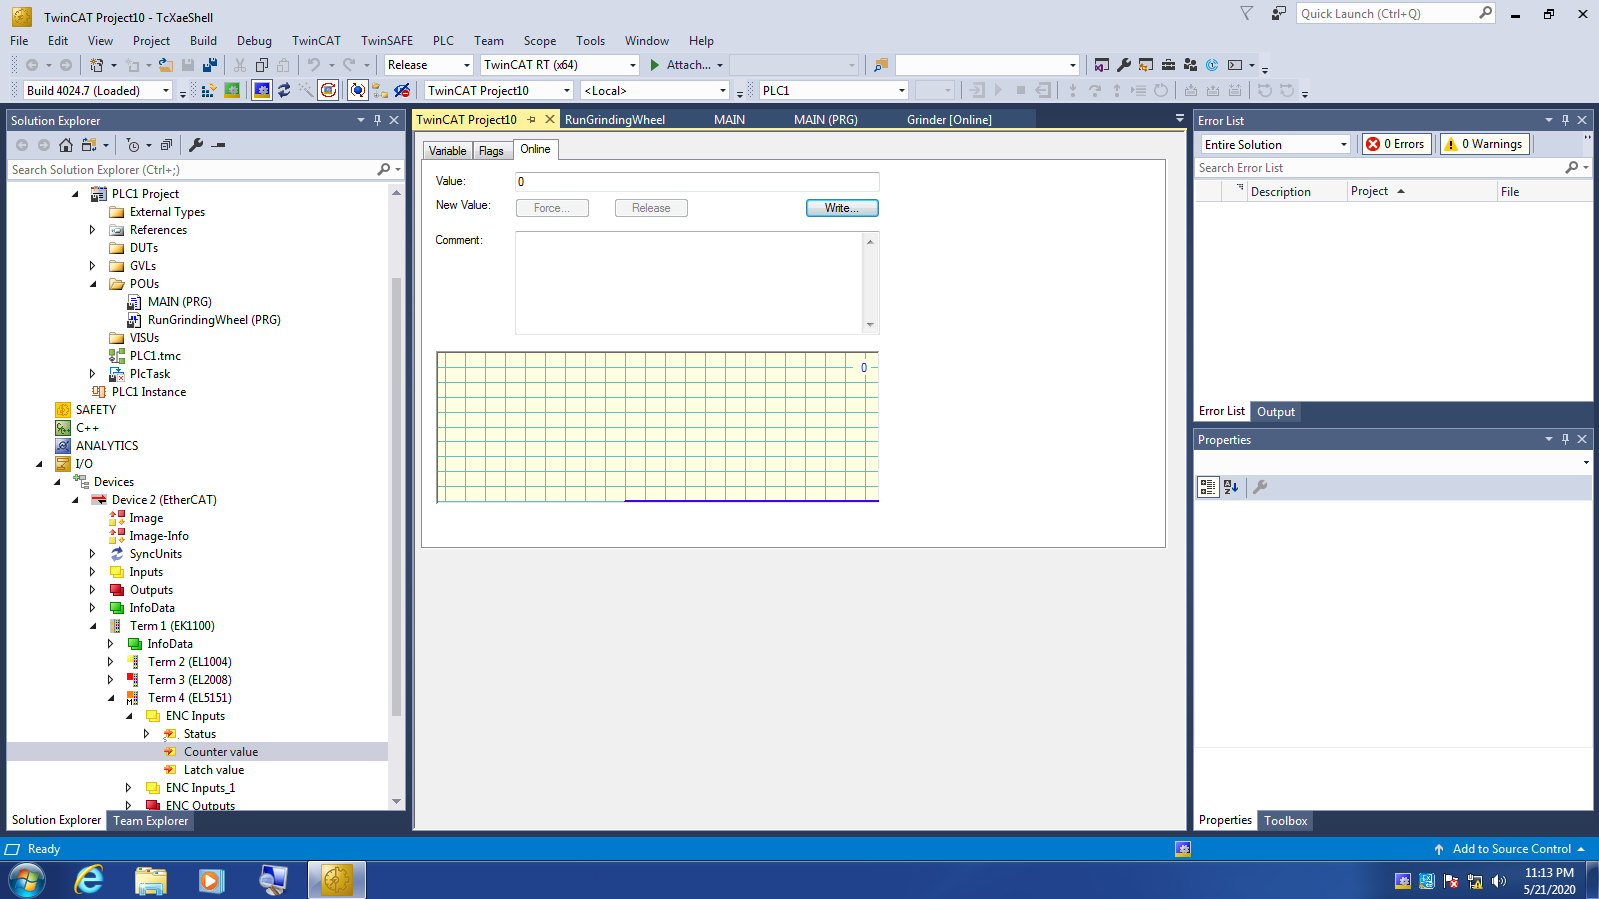Click the Alphabetical sort icon in Properties

point(1231,487)
